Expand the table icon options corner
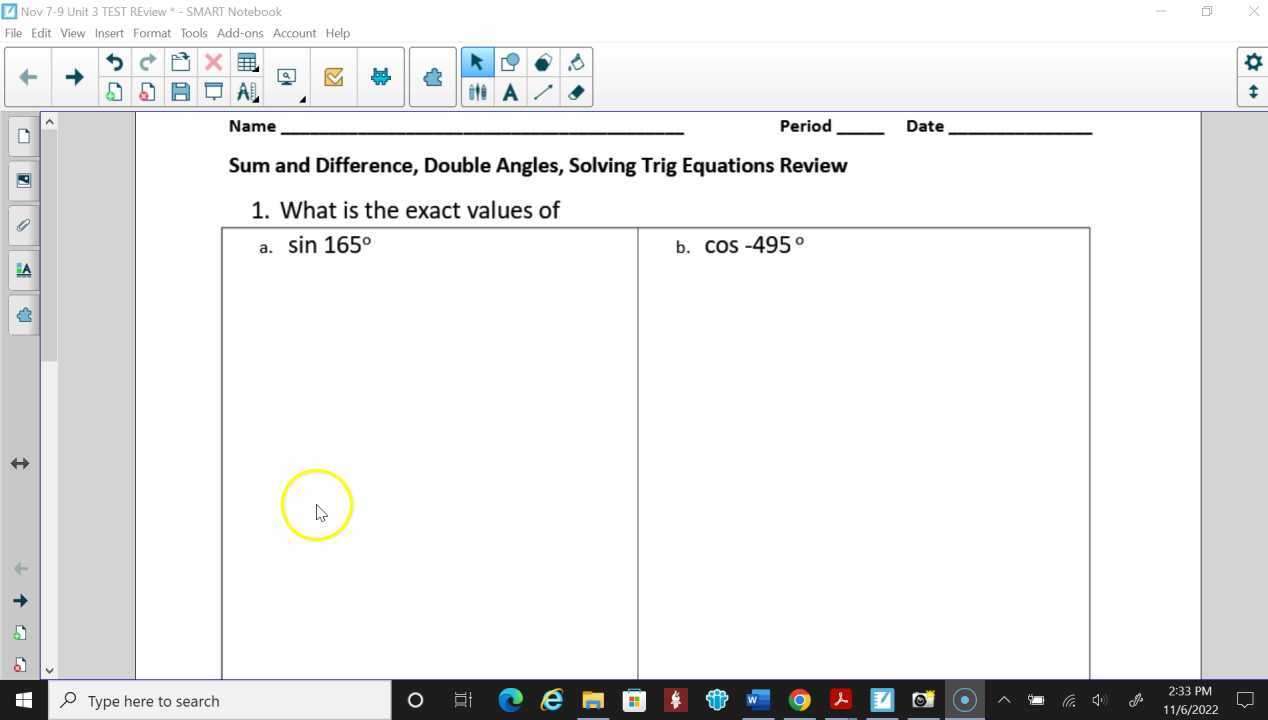The width and height of the screenshot is (1268, 720). tap(255, 69)
